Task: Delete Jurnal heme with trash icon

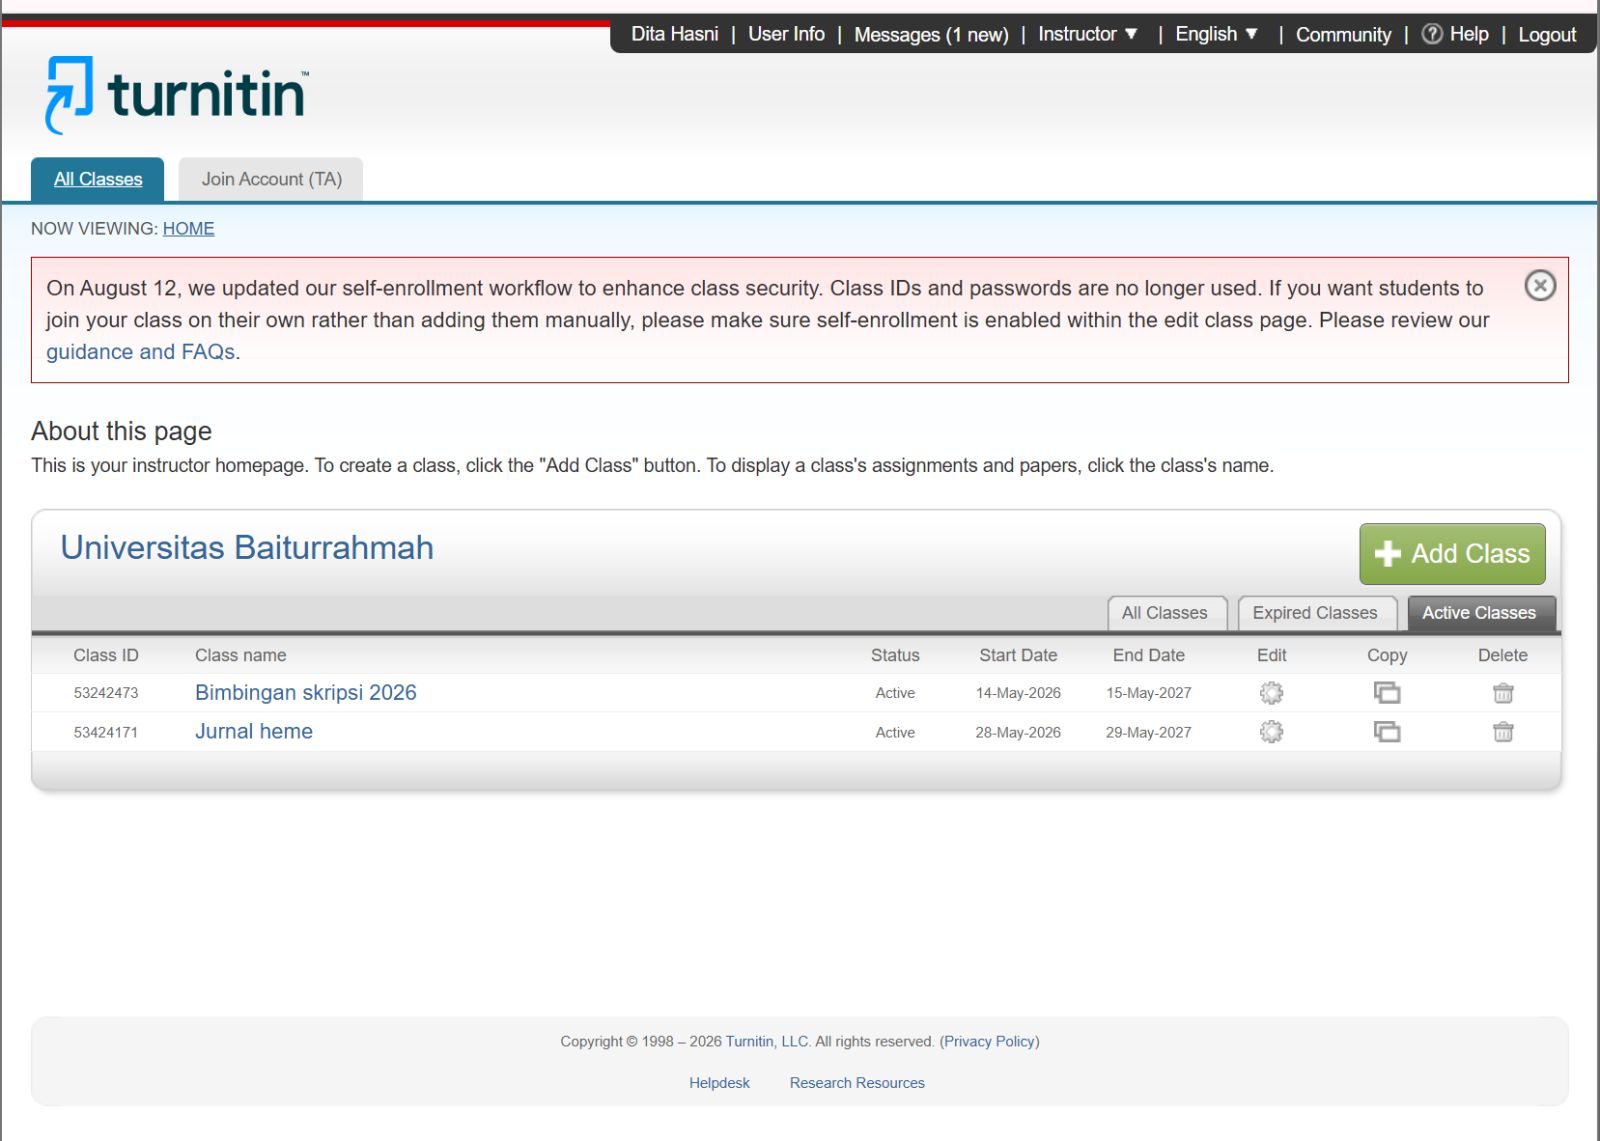Action: pos(1503,732)
